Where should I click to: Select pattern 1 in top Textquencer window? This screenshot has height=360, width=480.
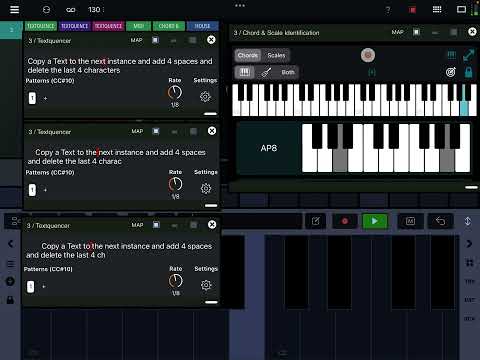(32, 98)
